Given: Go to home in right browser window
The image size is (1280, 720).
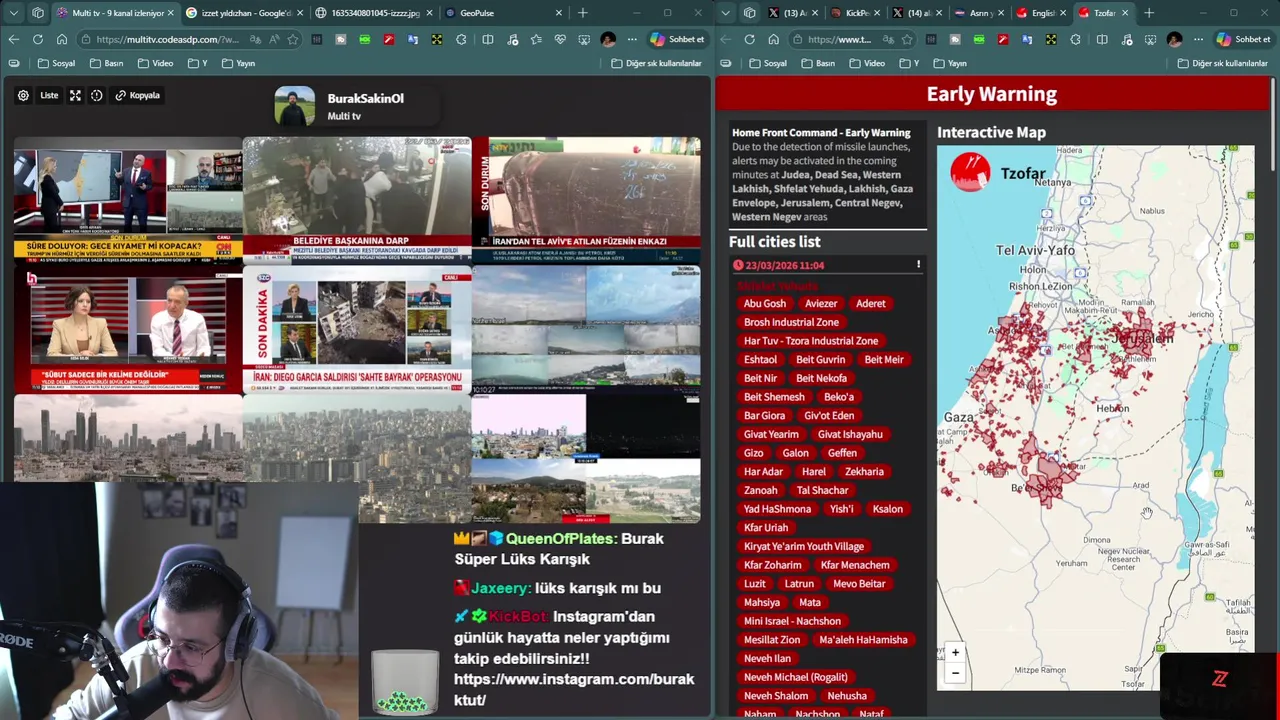Looking at the screenshot, I should (x=773, y=39).
